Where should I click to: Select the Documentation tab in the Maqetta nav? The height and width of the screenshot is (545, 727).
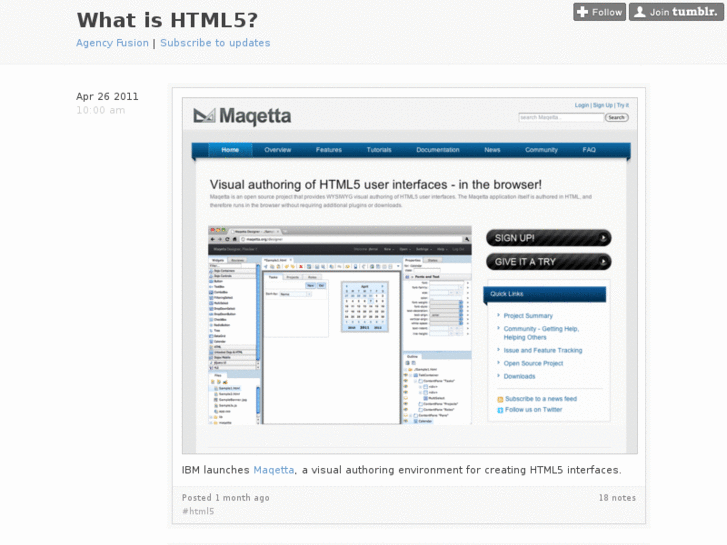coord(438,150)
